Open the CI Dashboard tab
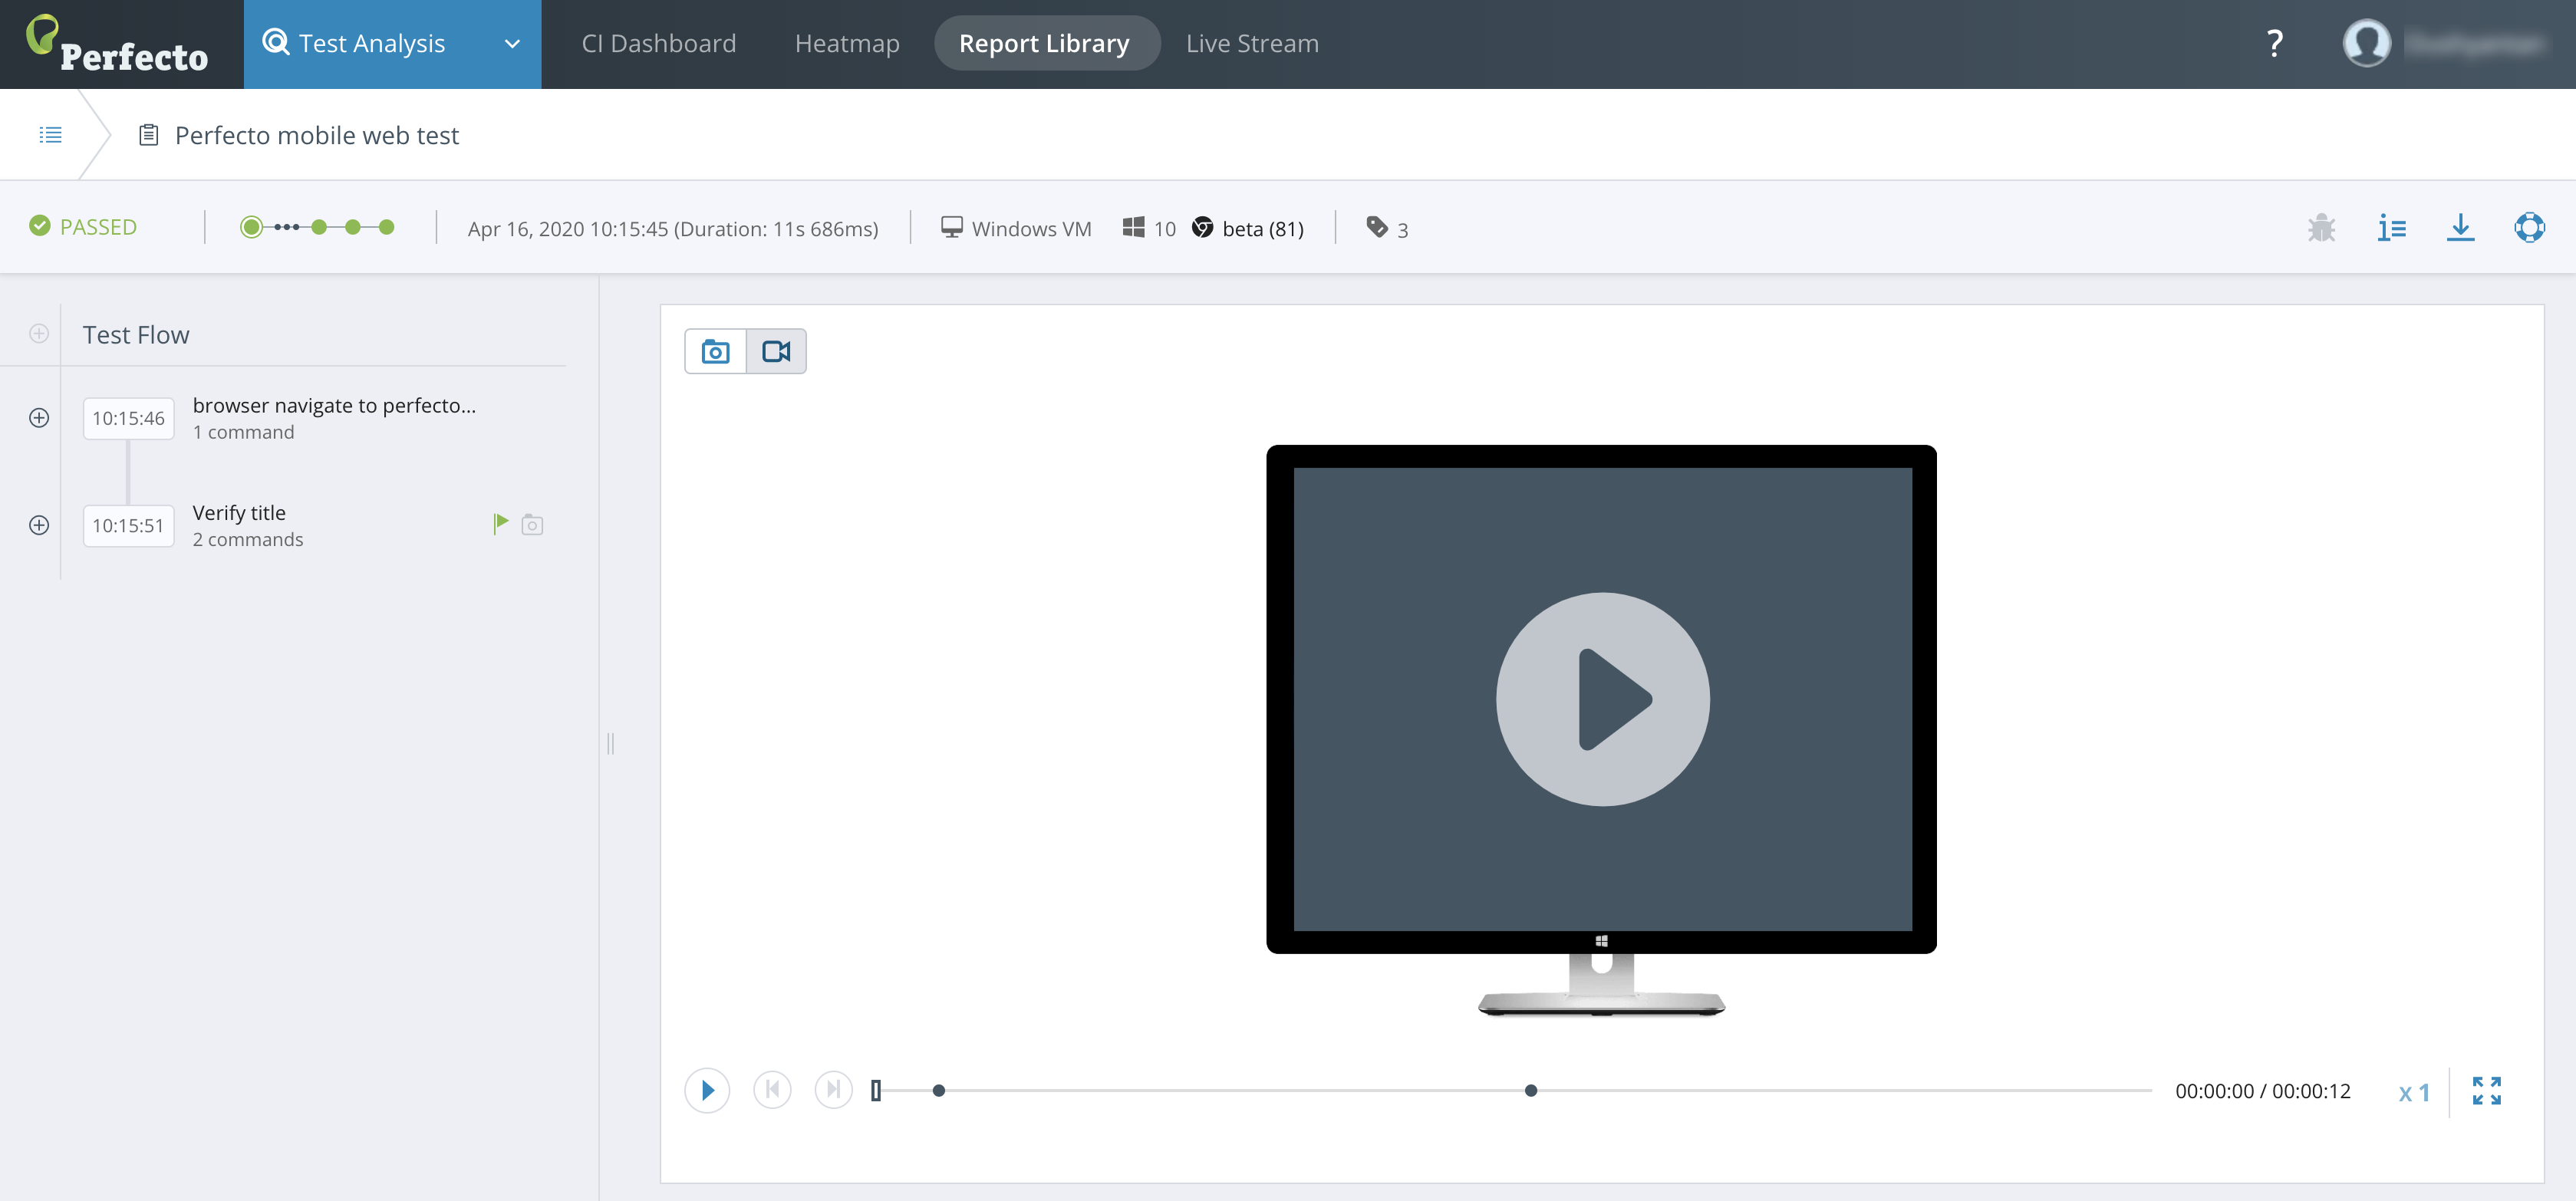This screenshot has height=1201, width=2576. [658, 44]
